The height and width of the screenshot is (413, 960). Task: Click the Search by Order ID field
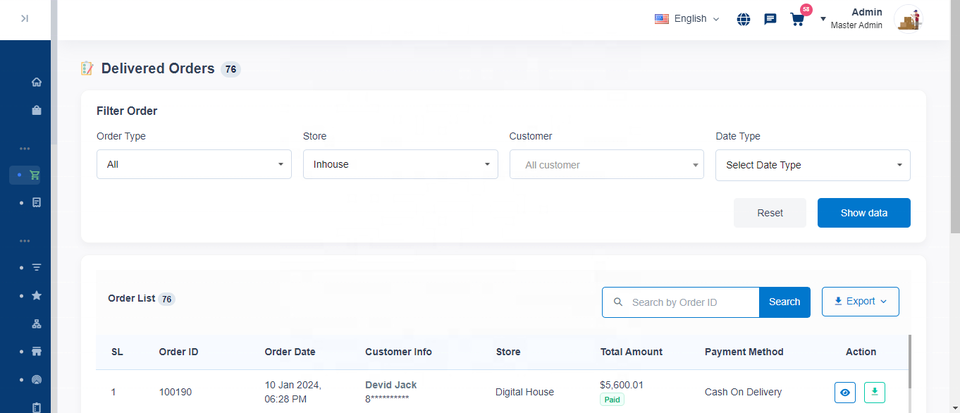click(690, 302)
